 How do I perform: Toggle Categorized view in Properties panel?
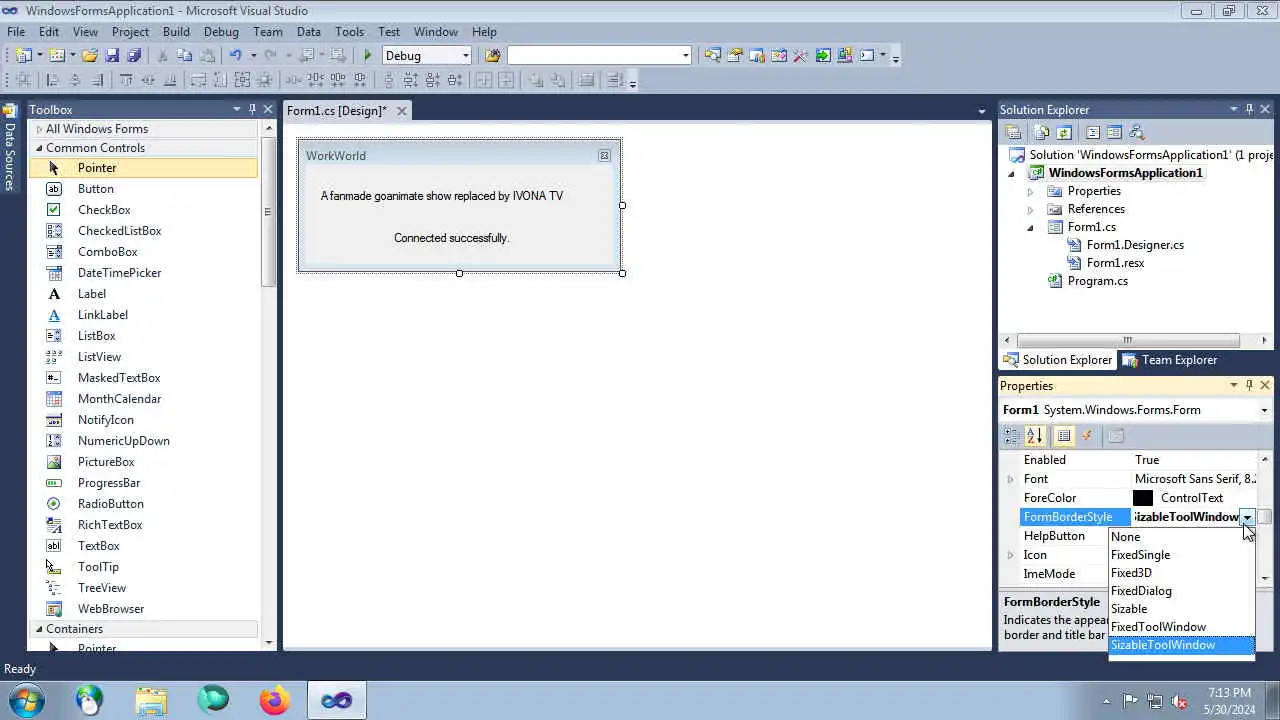[x=1012, y=436]
